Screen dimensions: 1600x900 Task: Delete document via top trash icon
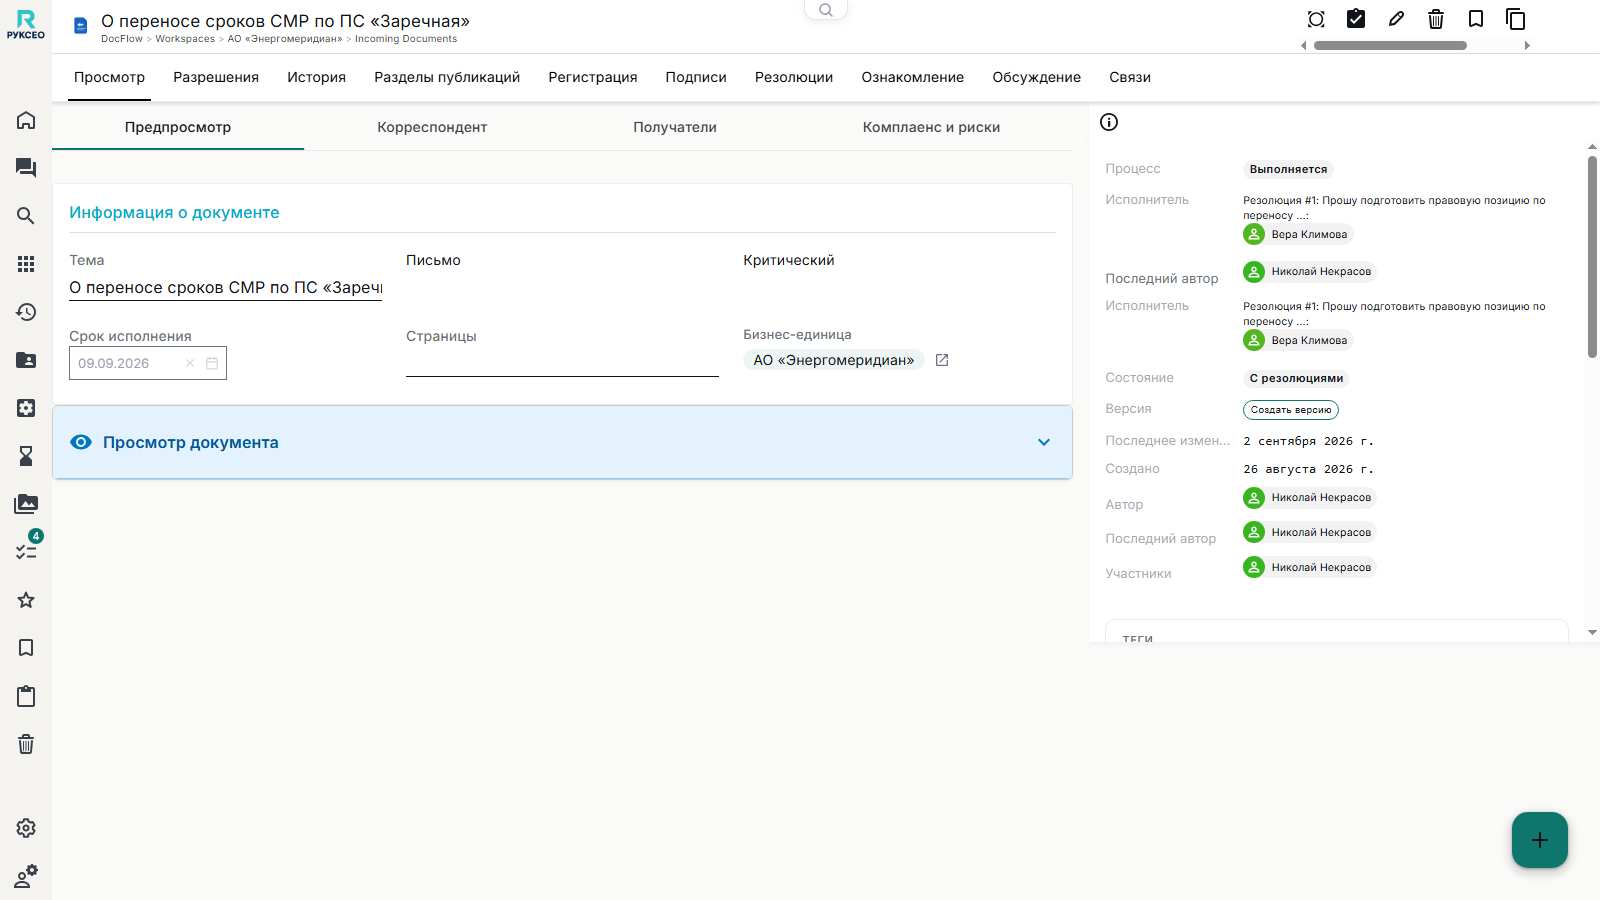click(x=1436, y=19)
